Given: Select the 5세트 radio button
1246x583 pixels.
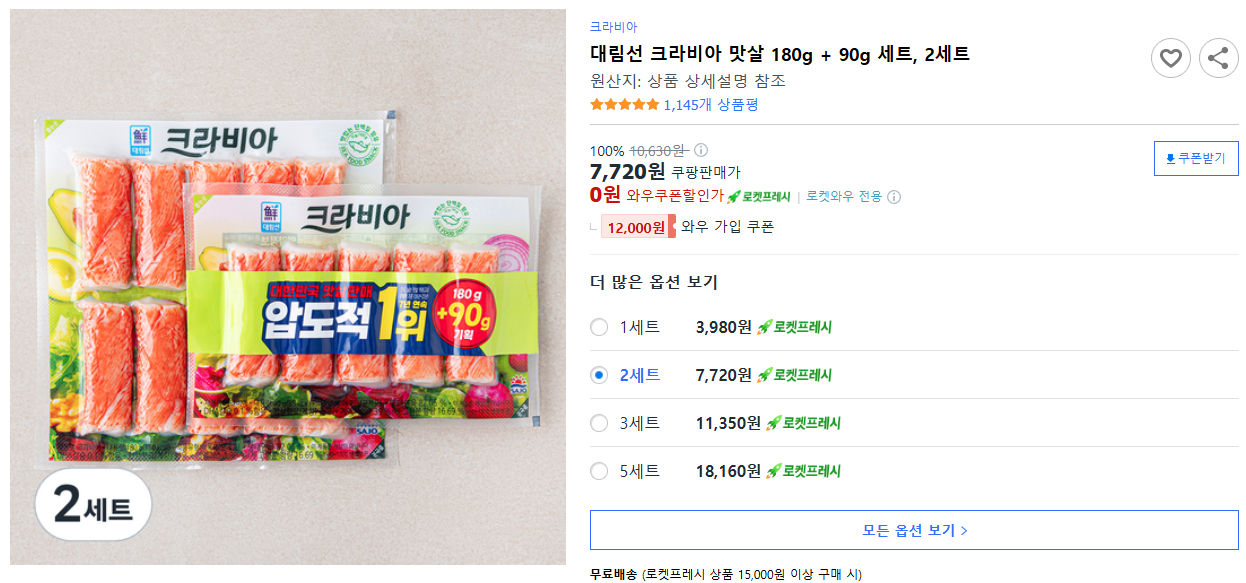Looking at the screenshot, I should point(600,470).
